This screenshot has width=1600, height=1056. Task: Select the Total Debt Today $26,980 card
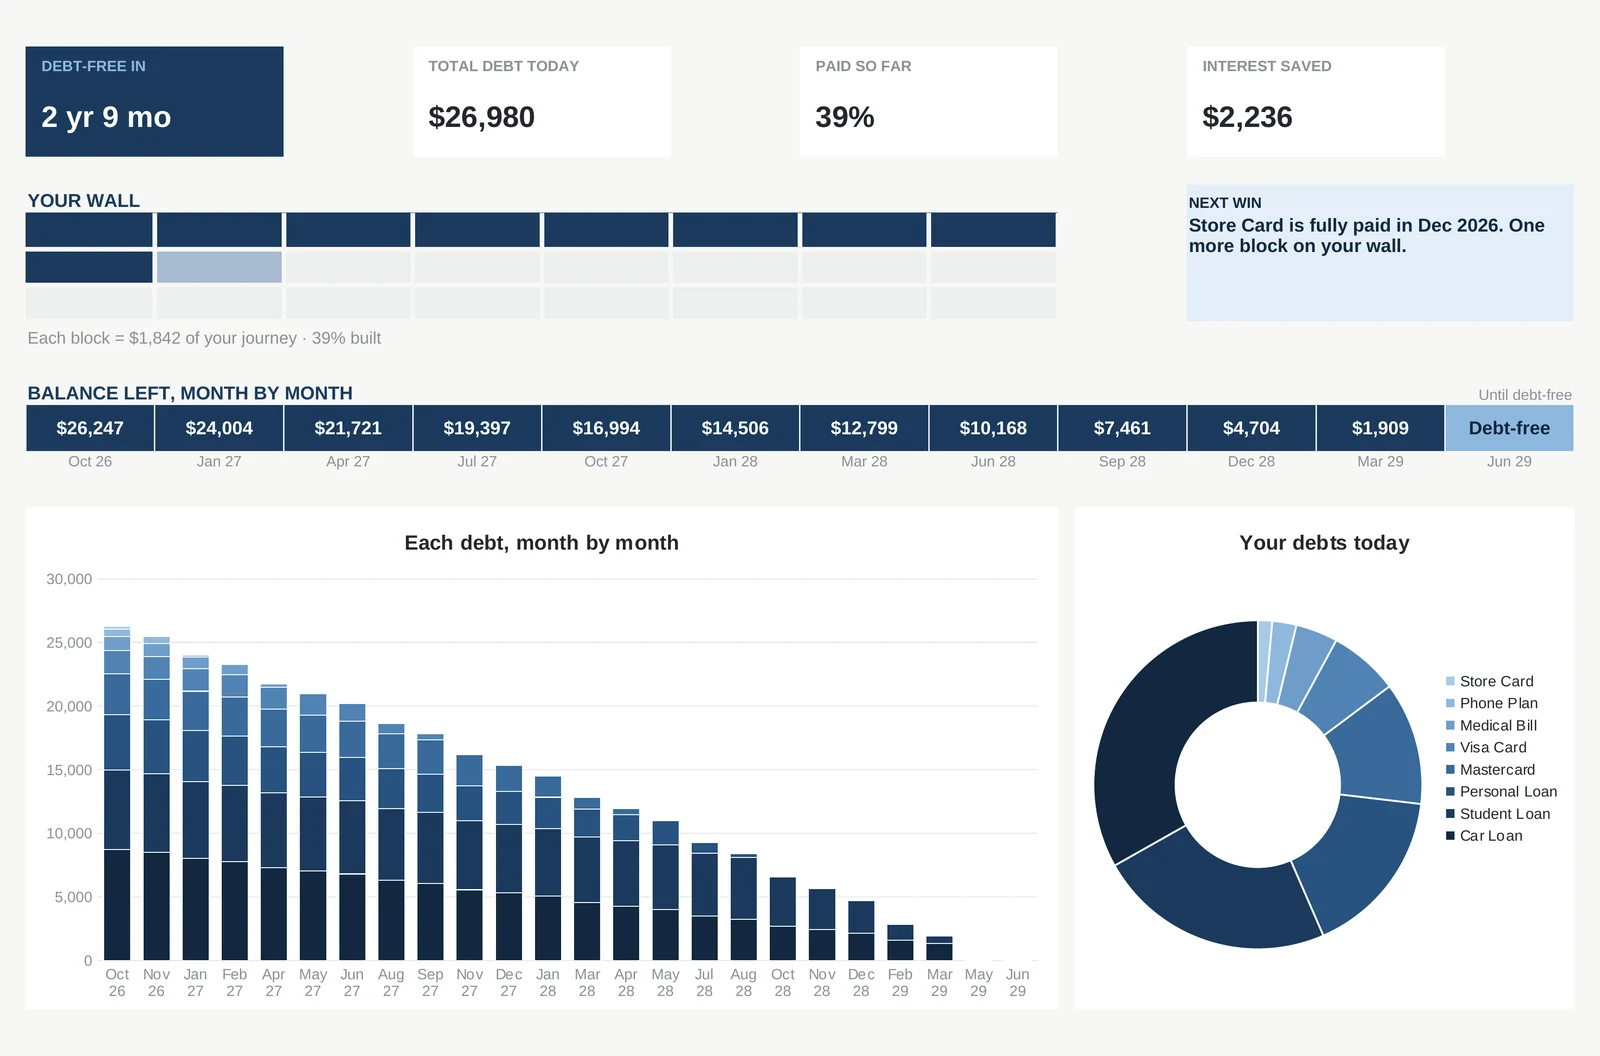point(541,101)
